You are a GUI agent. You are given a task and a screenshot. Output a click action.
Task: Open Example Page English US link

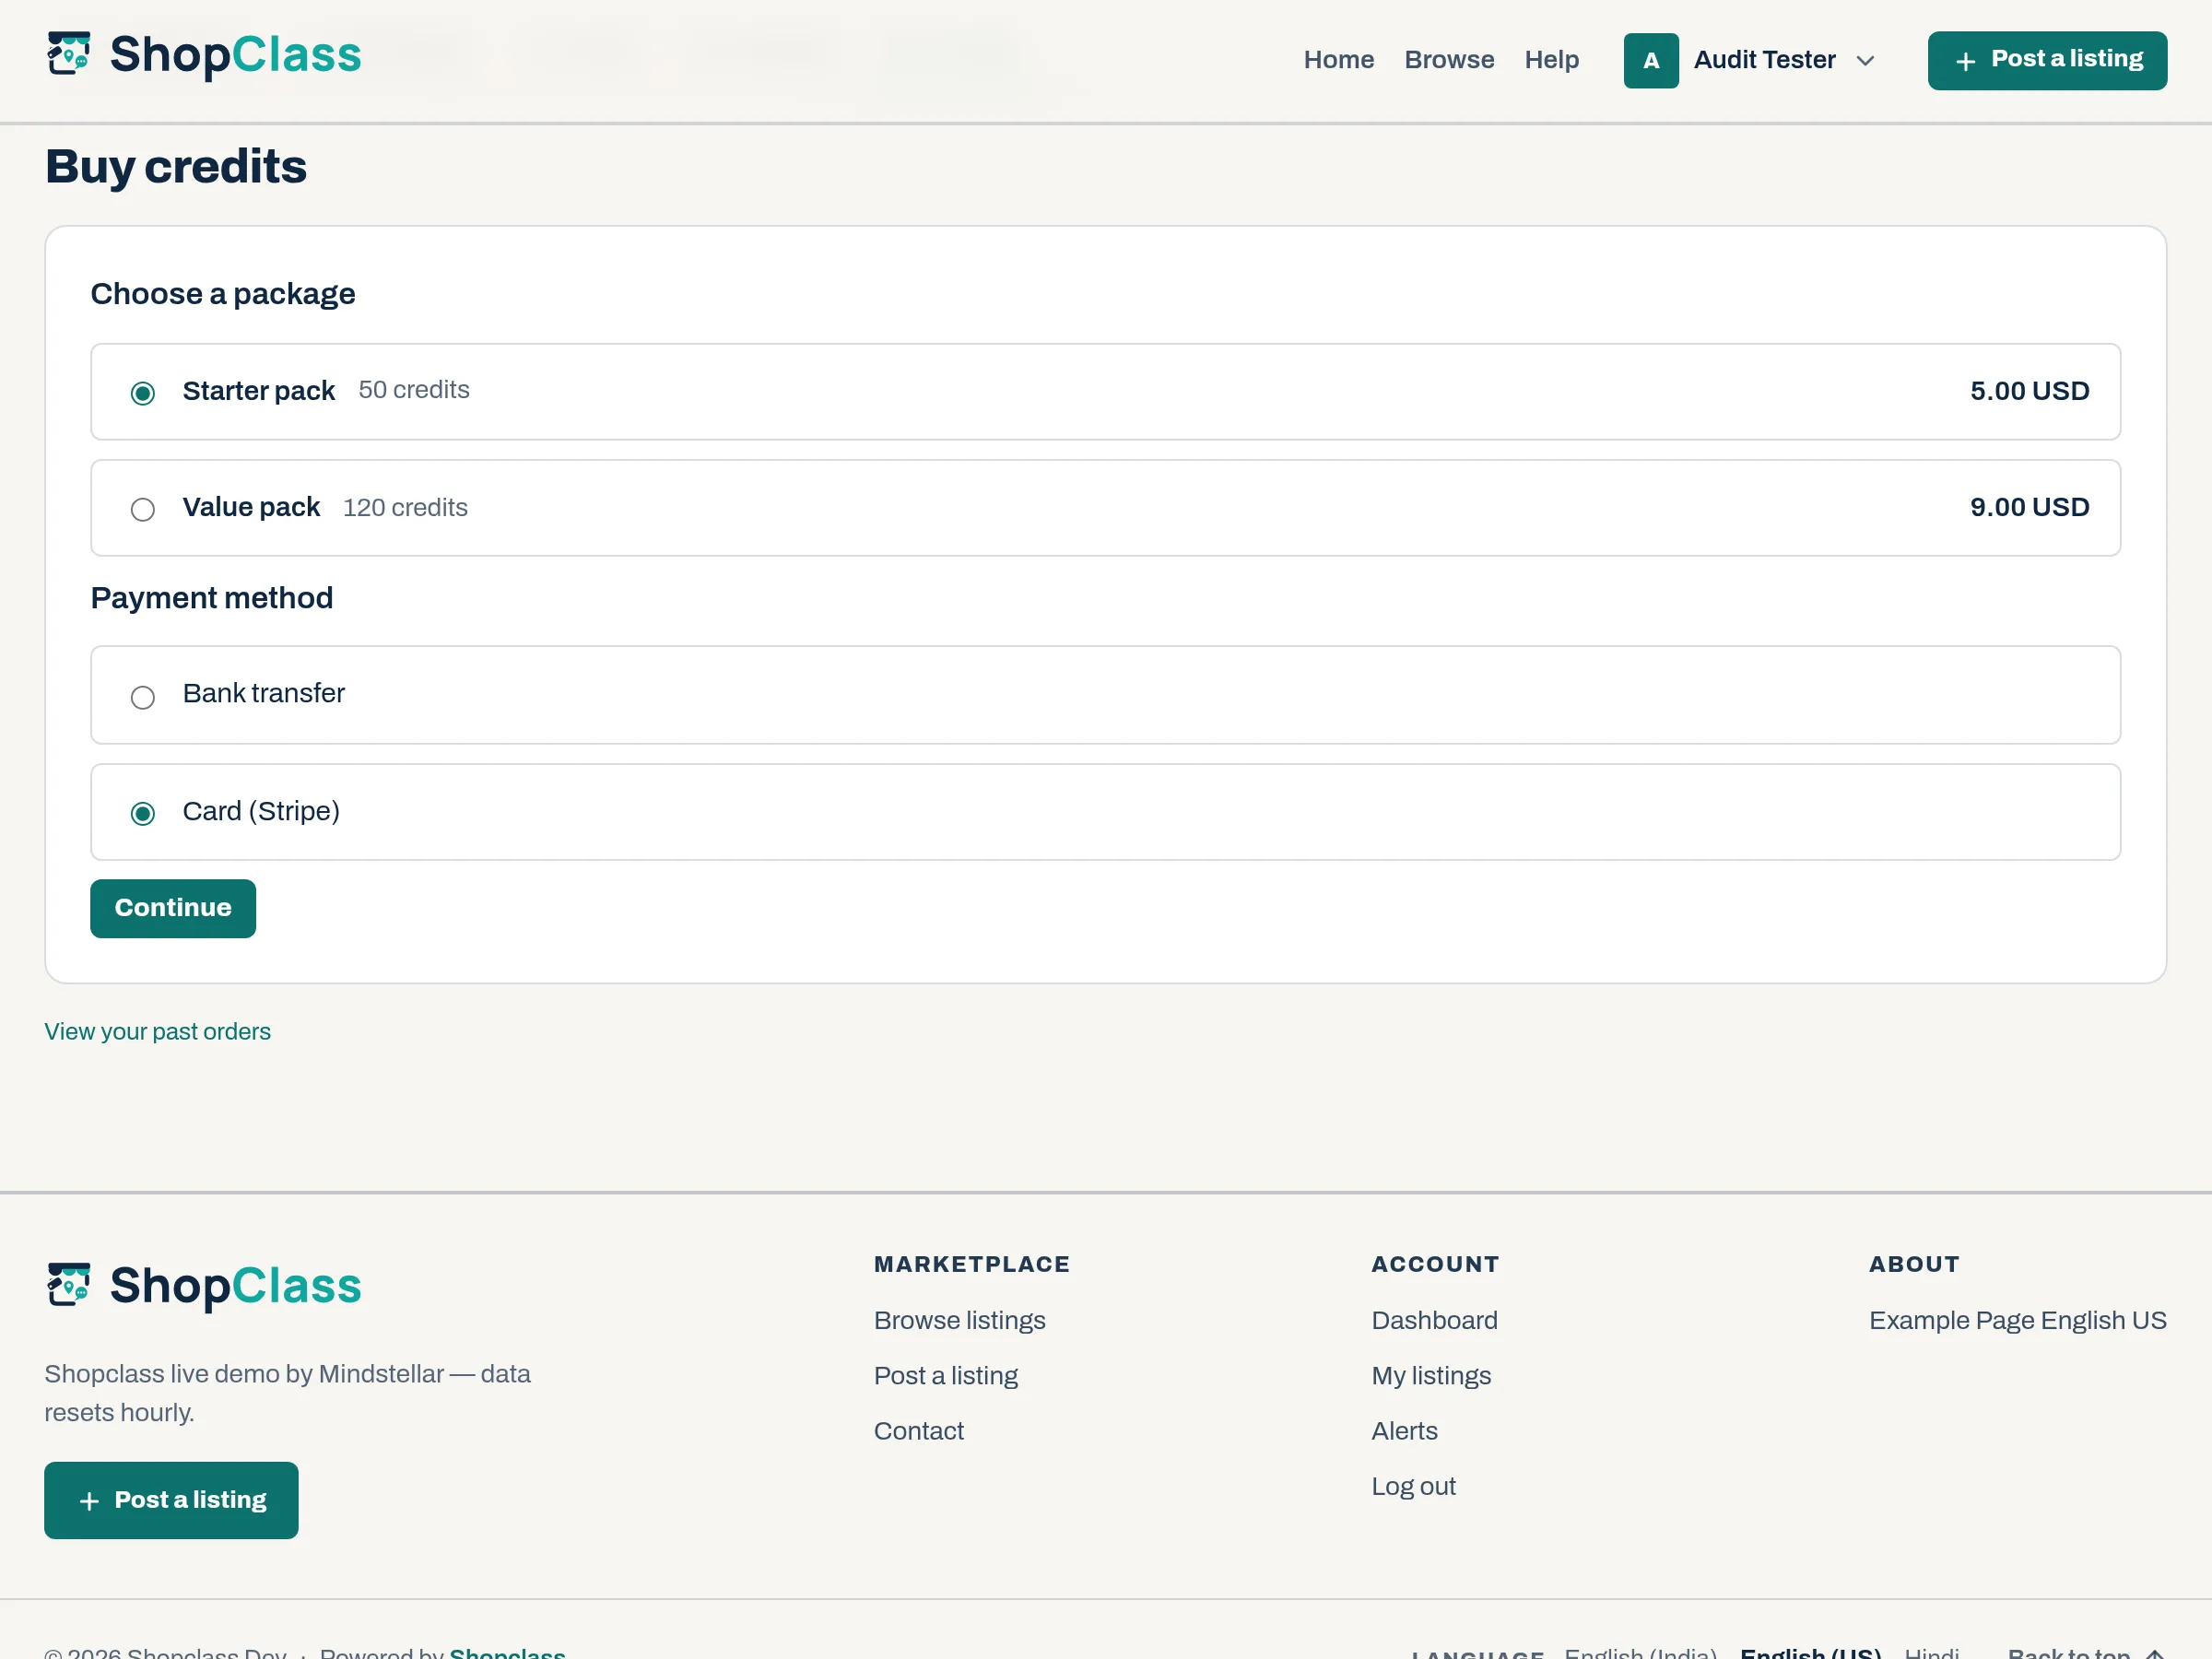[2017, 1320]
